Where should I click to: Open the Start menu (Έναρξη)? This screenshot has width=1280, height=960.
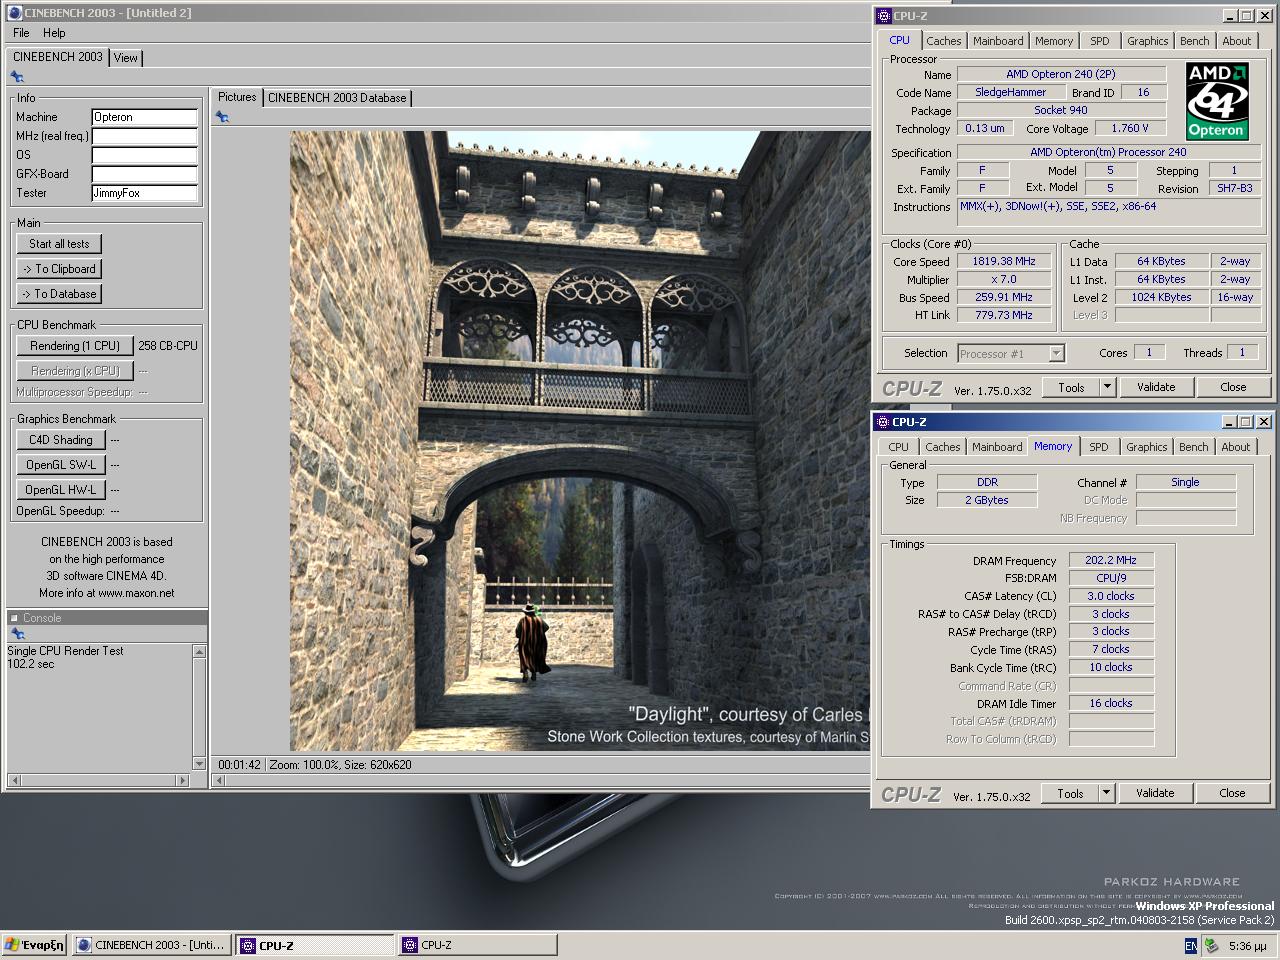[35, 945]
